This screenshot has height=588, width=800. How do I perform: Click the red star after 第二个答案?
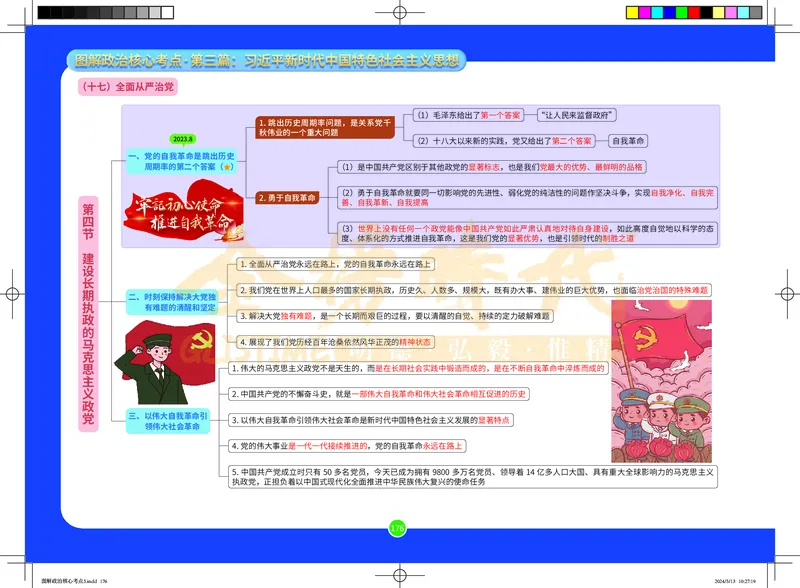(227, 167)
